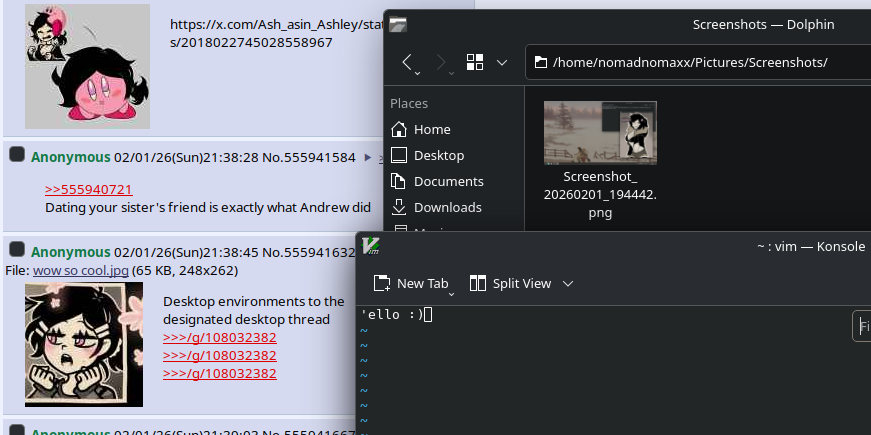The image size is (871, 435).
Task: Open post menu arrow beside No.555941584
Action: pyautogui.click(x=367, y=158)
